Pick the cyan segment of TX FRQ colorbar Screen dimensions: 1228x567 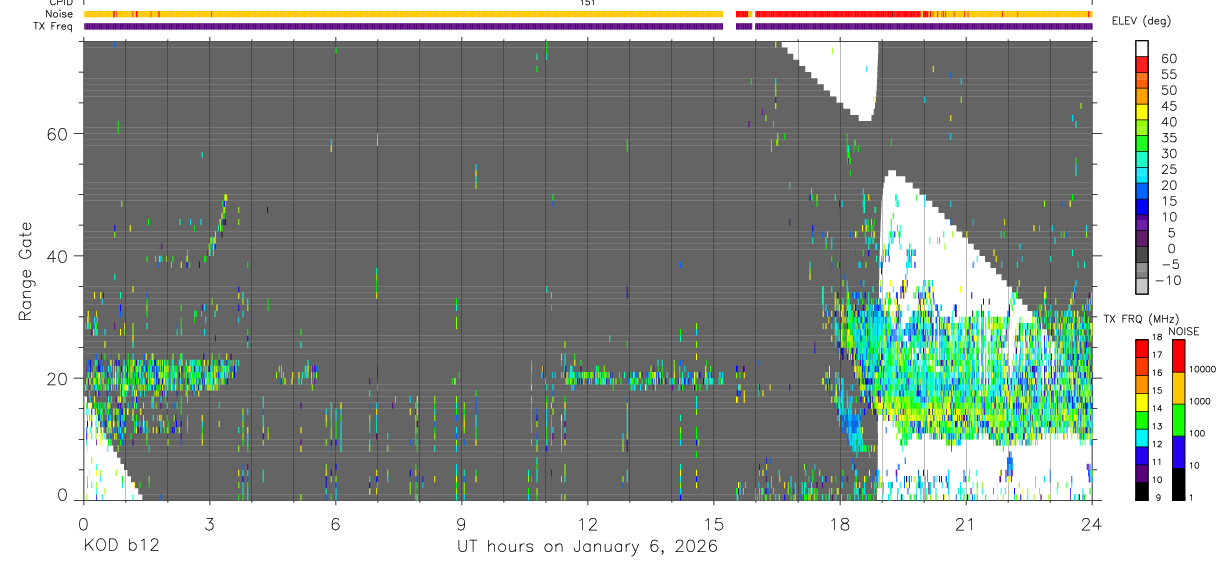coord(1141,438)
